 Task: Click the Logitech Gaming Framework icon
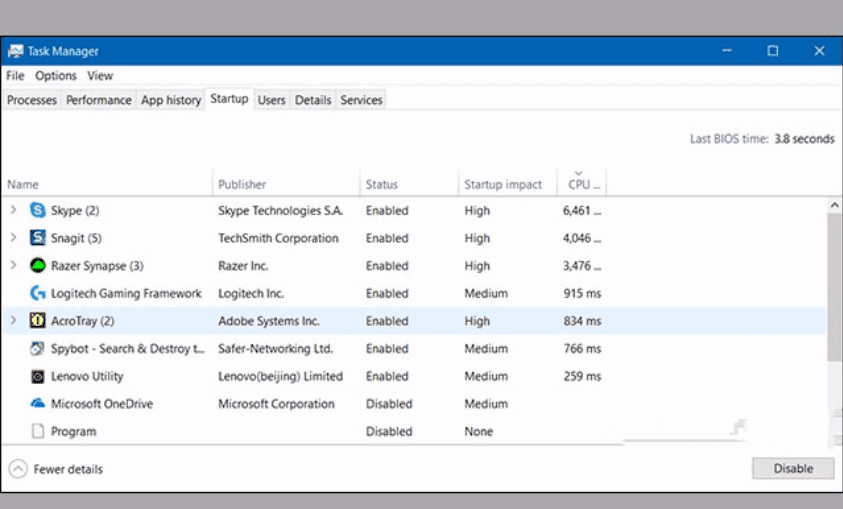click(x=38, y=293)
